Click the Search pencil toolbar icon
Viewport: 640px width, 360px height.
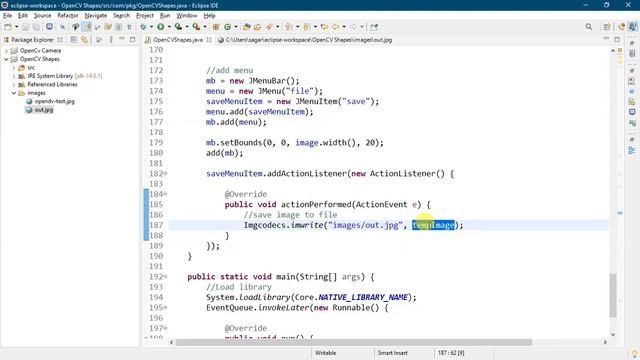click(x=269, y=27)
